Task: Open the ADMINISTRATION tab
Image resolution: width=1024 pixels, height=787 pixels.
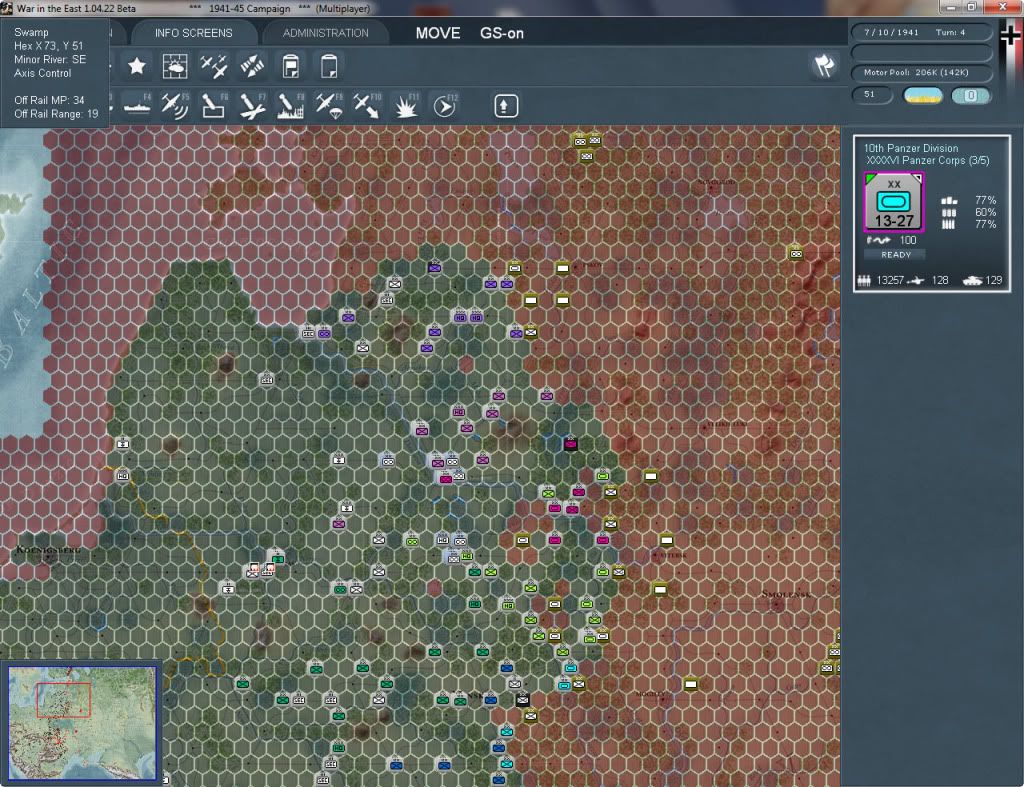Action: pos(325,33)
